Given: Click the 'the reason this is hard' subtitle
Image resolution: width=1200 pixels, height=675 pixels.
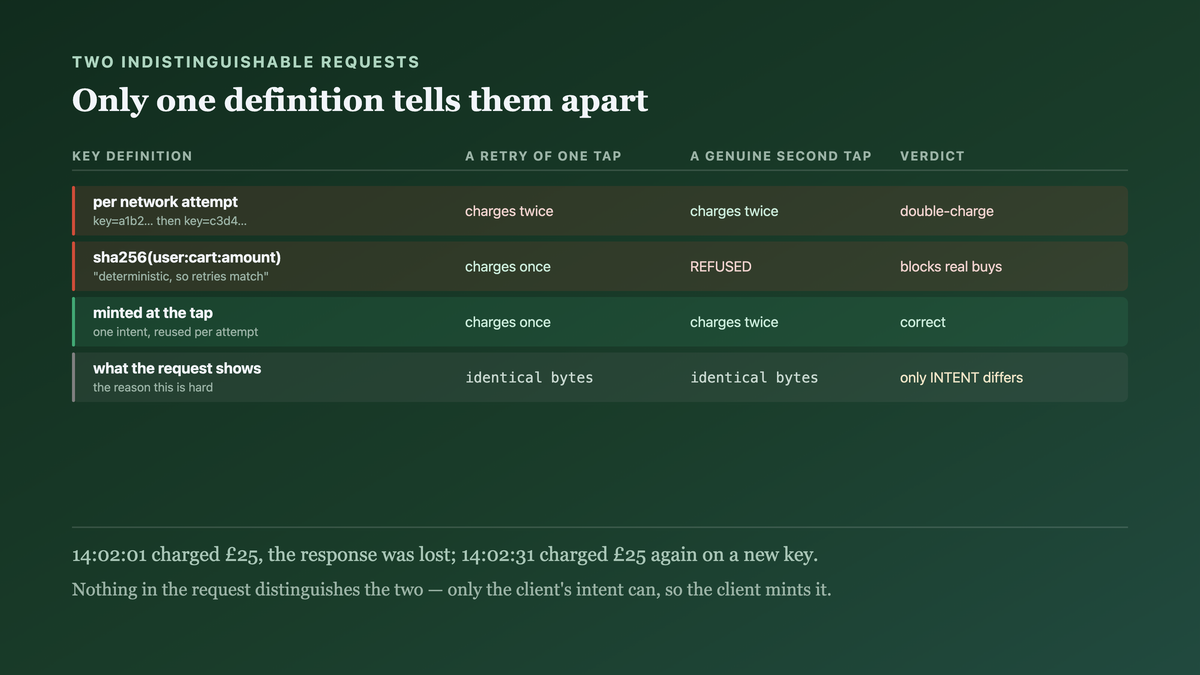Looking at the screenshot, I should pyautogui.click(x=153, y=387).
